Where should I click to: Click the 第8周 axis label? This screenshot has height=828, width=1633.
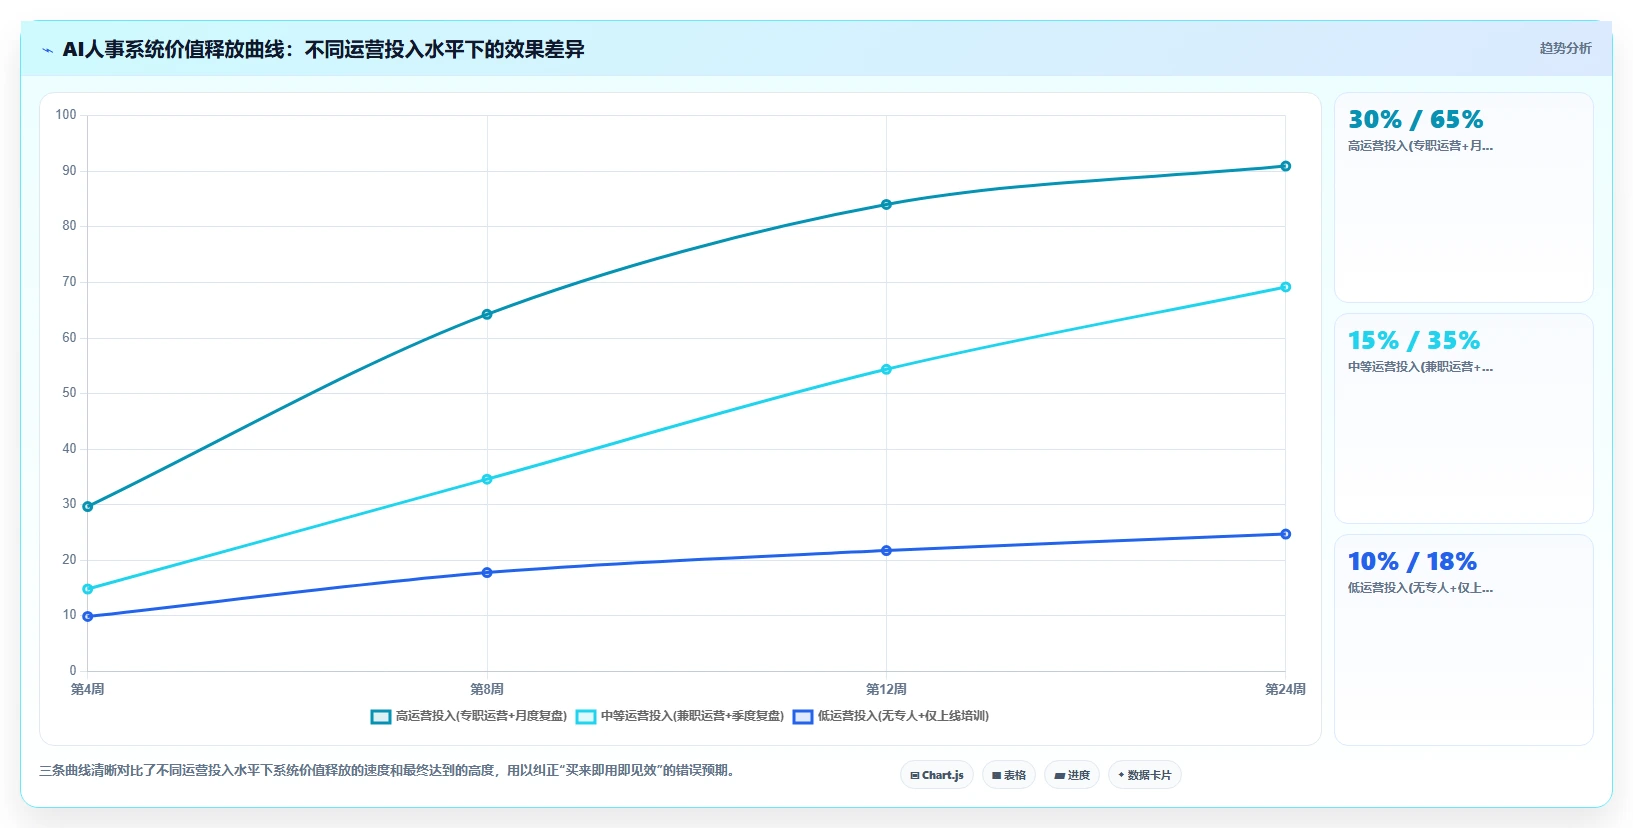click(x=487, y=689)
